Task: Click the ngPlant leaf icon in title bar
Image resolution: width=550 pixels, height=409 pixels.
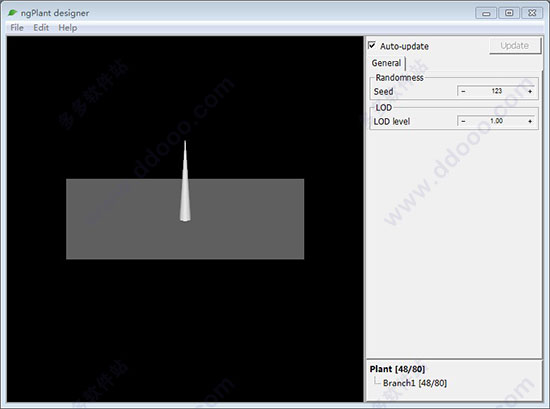Action: (x=13, y=13)
